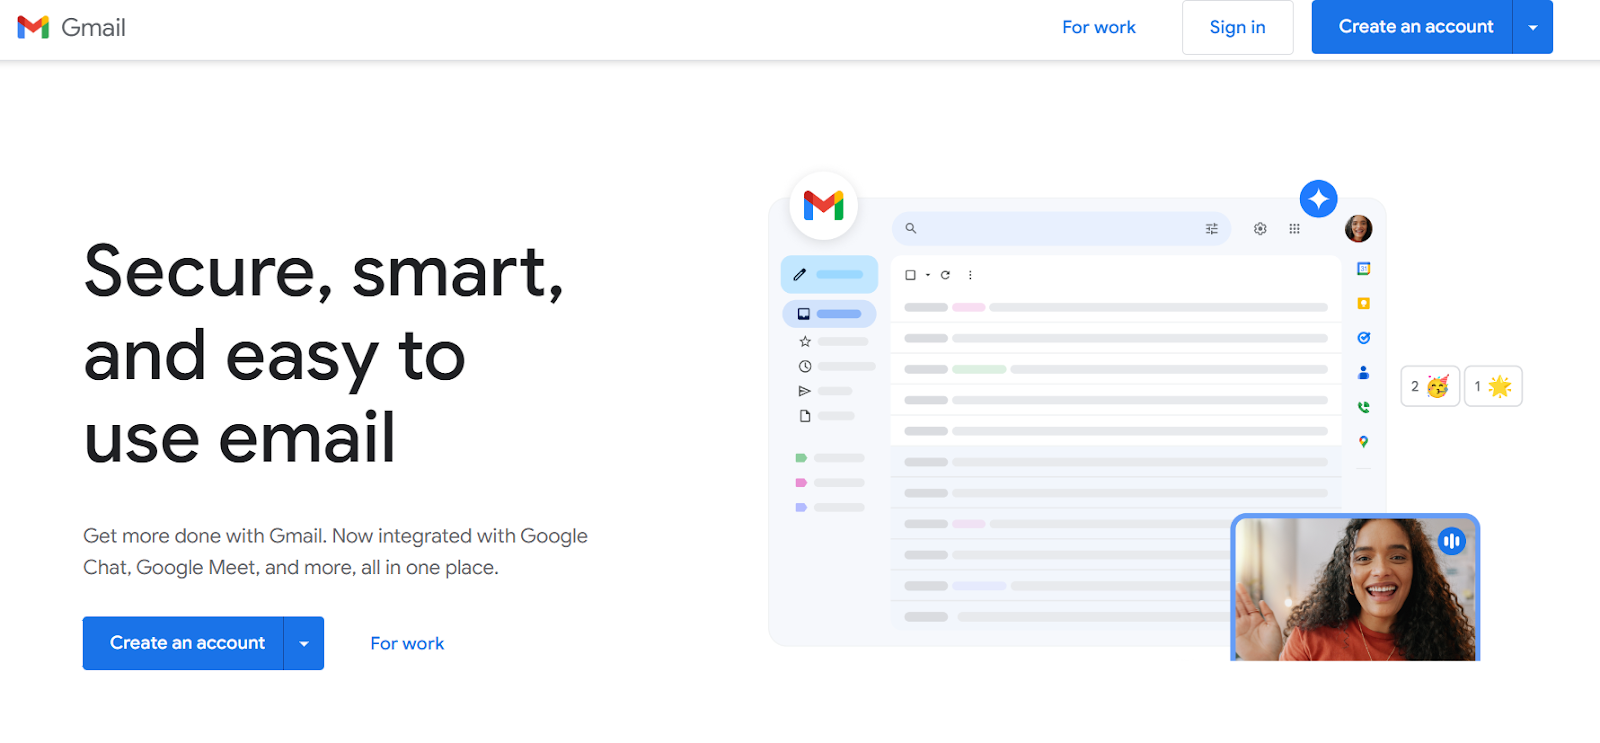Click the blue Gemini sparkle icon
This screenshot has height=743, width=1600.
click(x=1319, y=199)
